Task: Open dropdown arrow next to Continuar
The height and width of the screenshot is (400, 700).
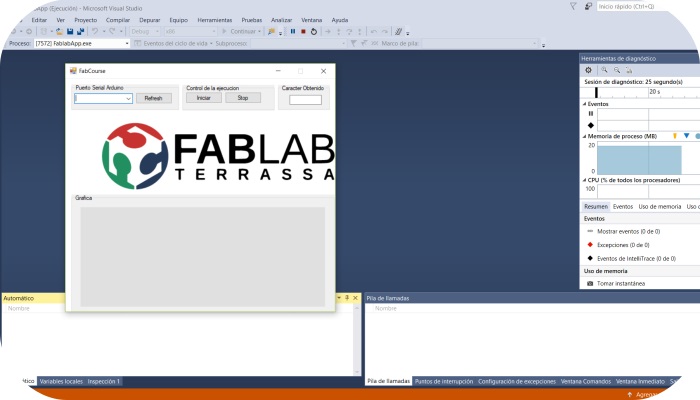Action: coord(259,31)
